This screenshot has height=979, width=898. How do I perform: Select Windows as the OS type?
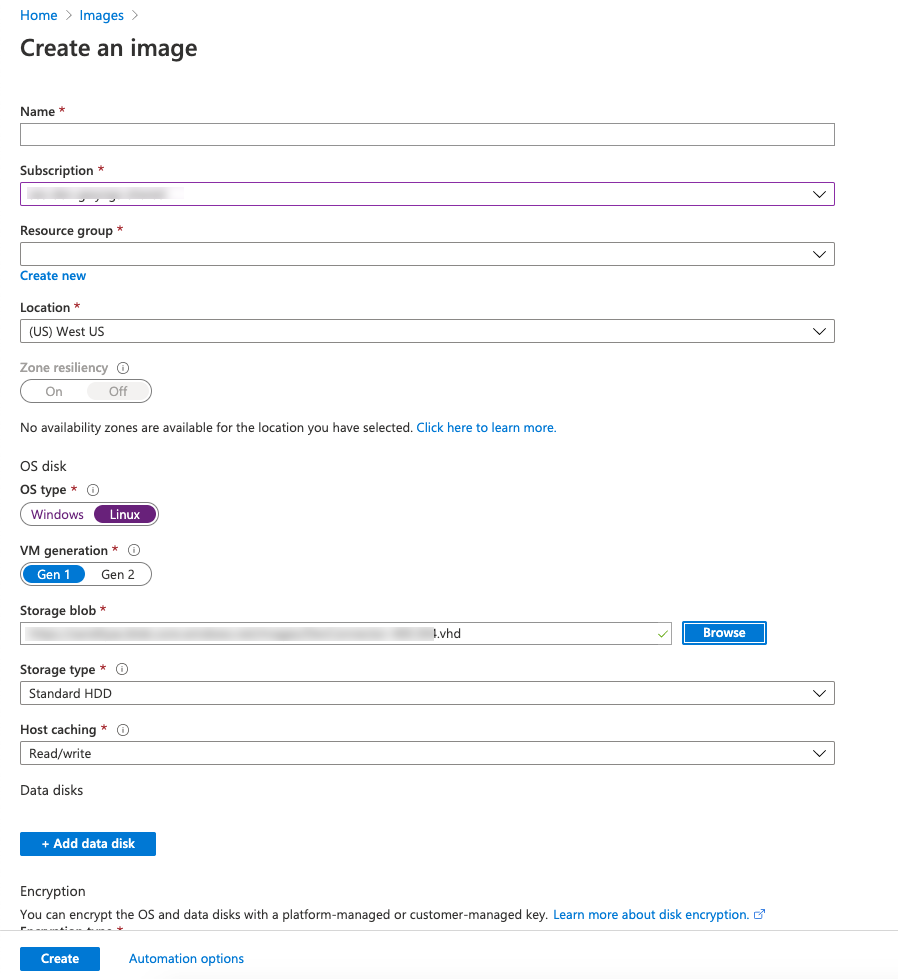point(57,515)
